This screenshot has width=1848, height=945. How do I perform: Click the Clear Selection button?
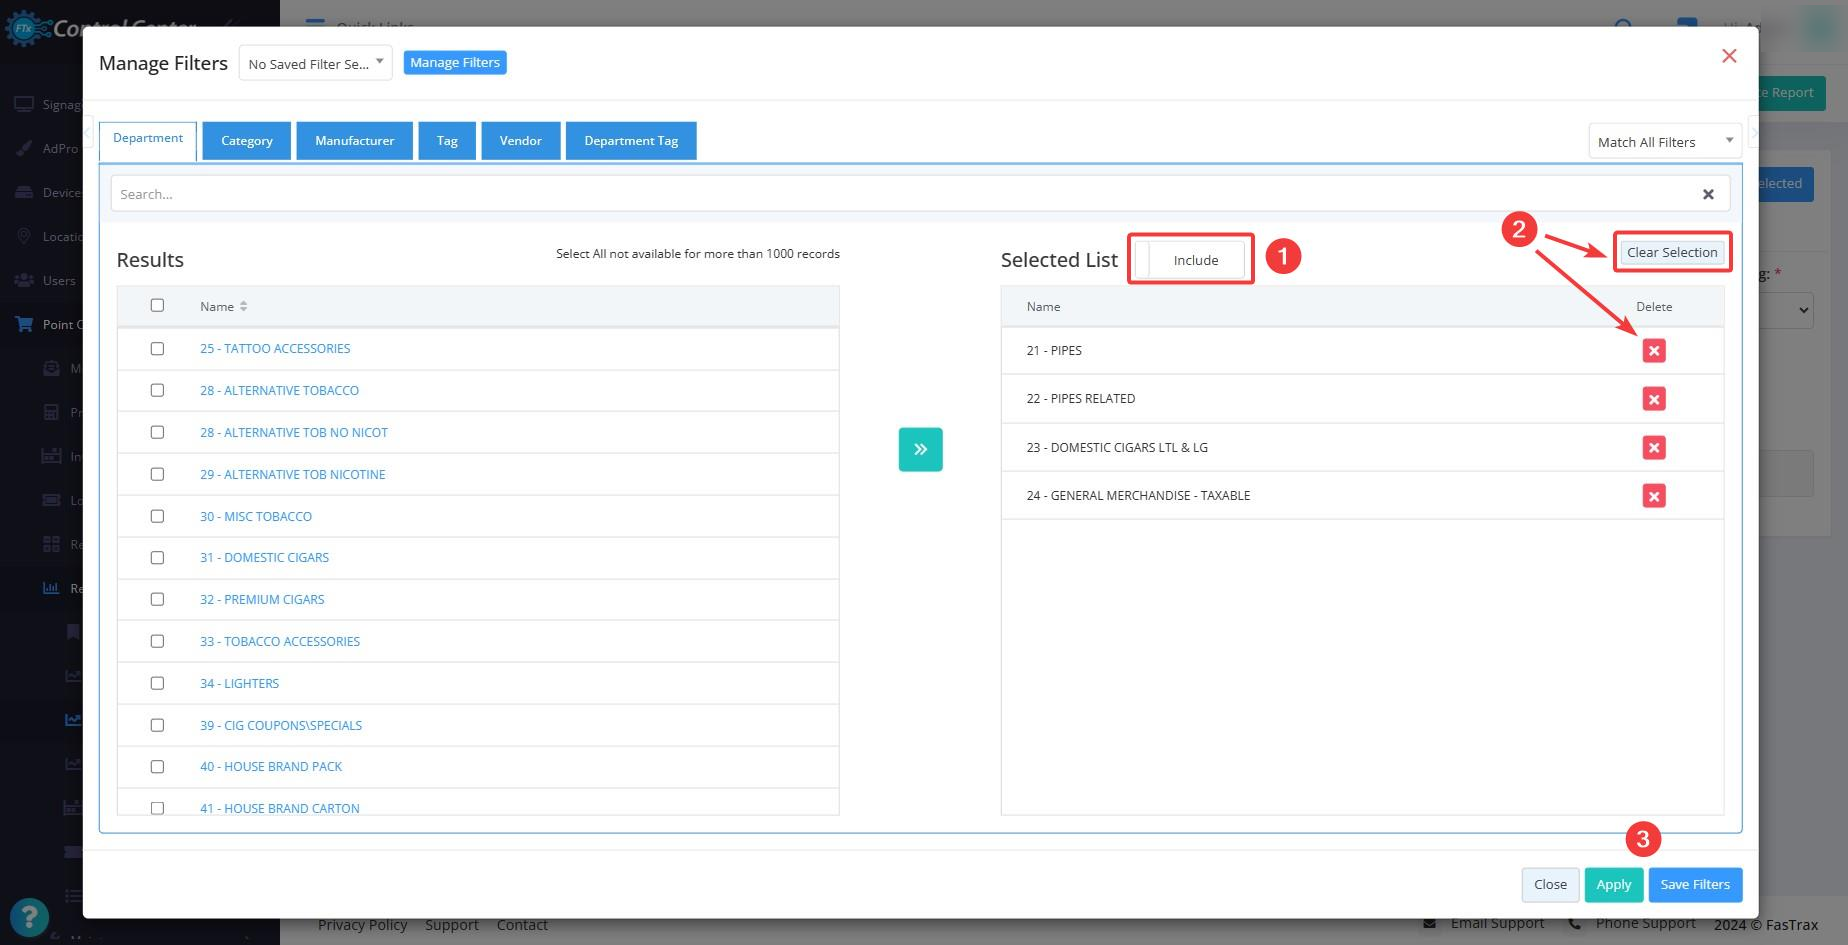tap(1671, 252)
